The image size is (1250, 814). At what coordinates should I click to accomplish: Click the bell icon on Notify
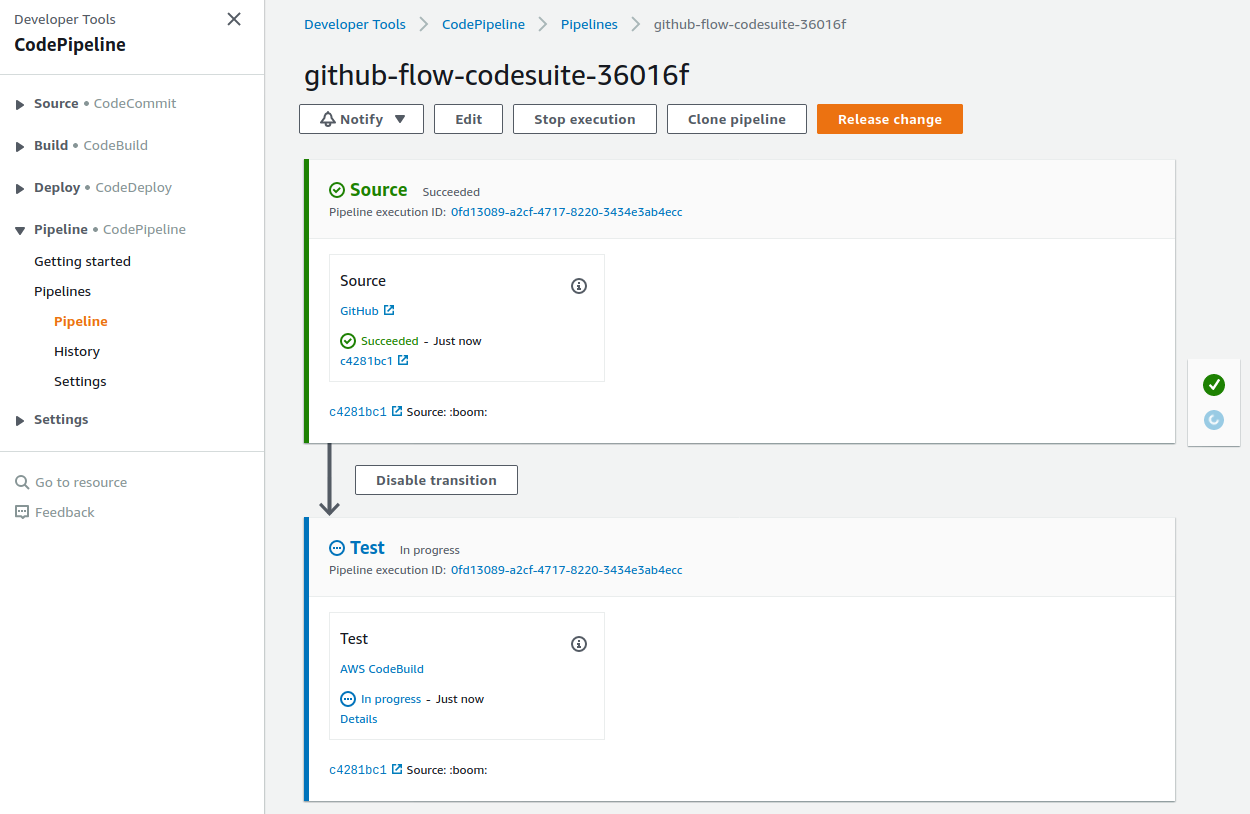(327, 119)
